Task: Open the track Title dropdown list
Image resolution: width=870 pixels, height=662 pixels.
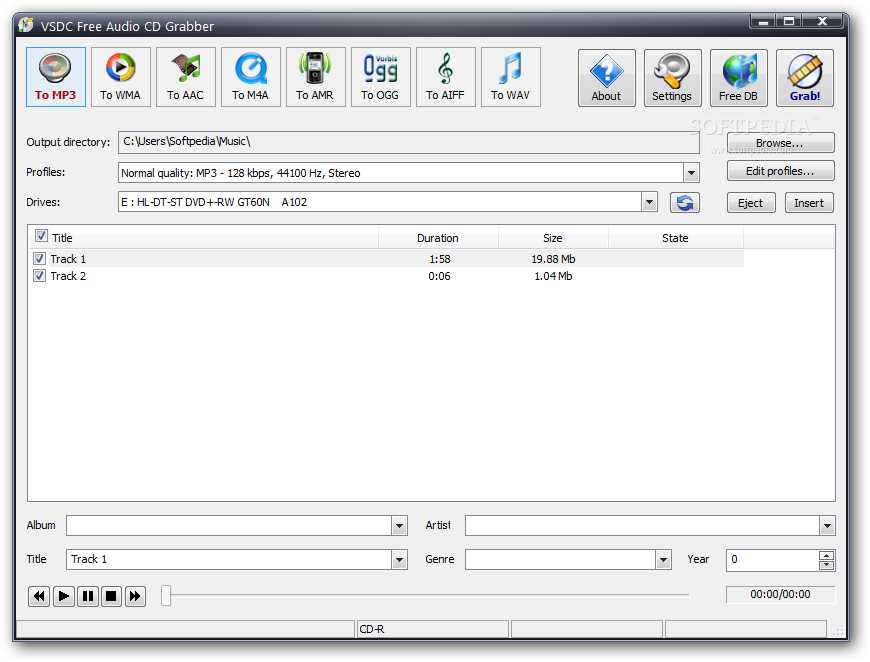Action: 399,559
